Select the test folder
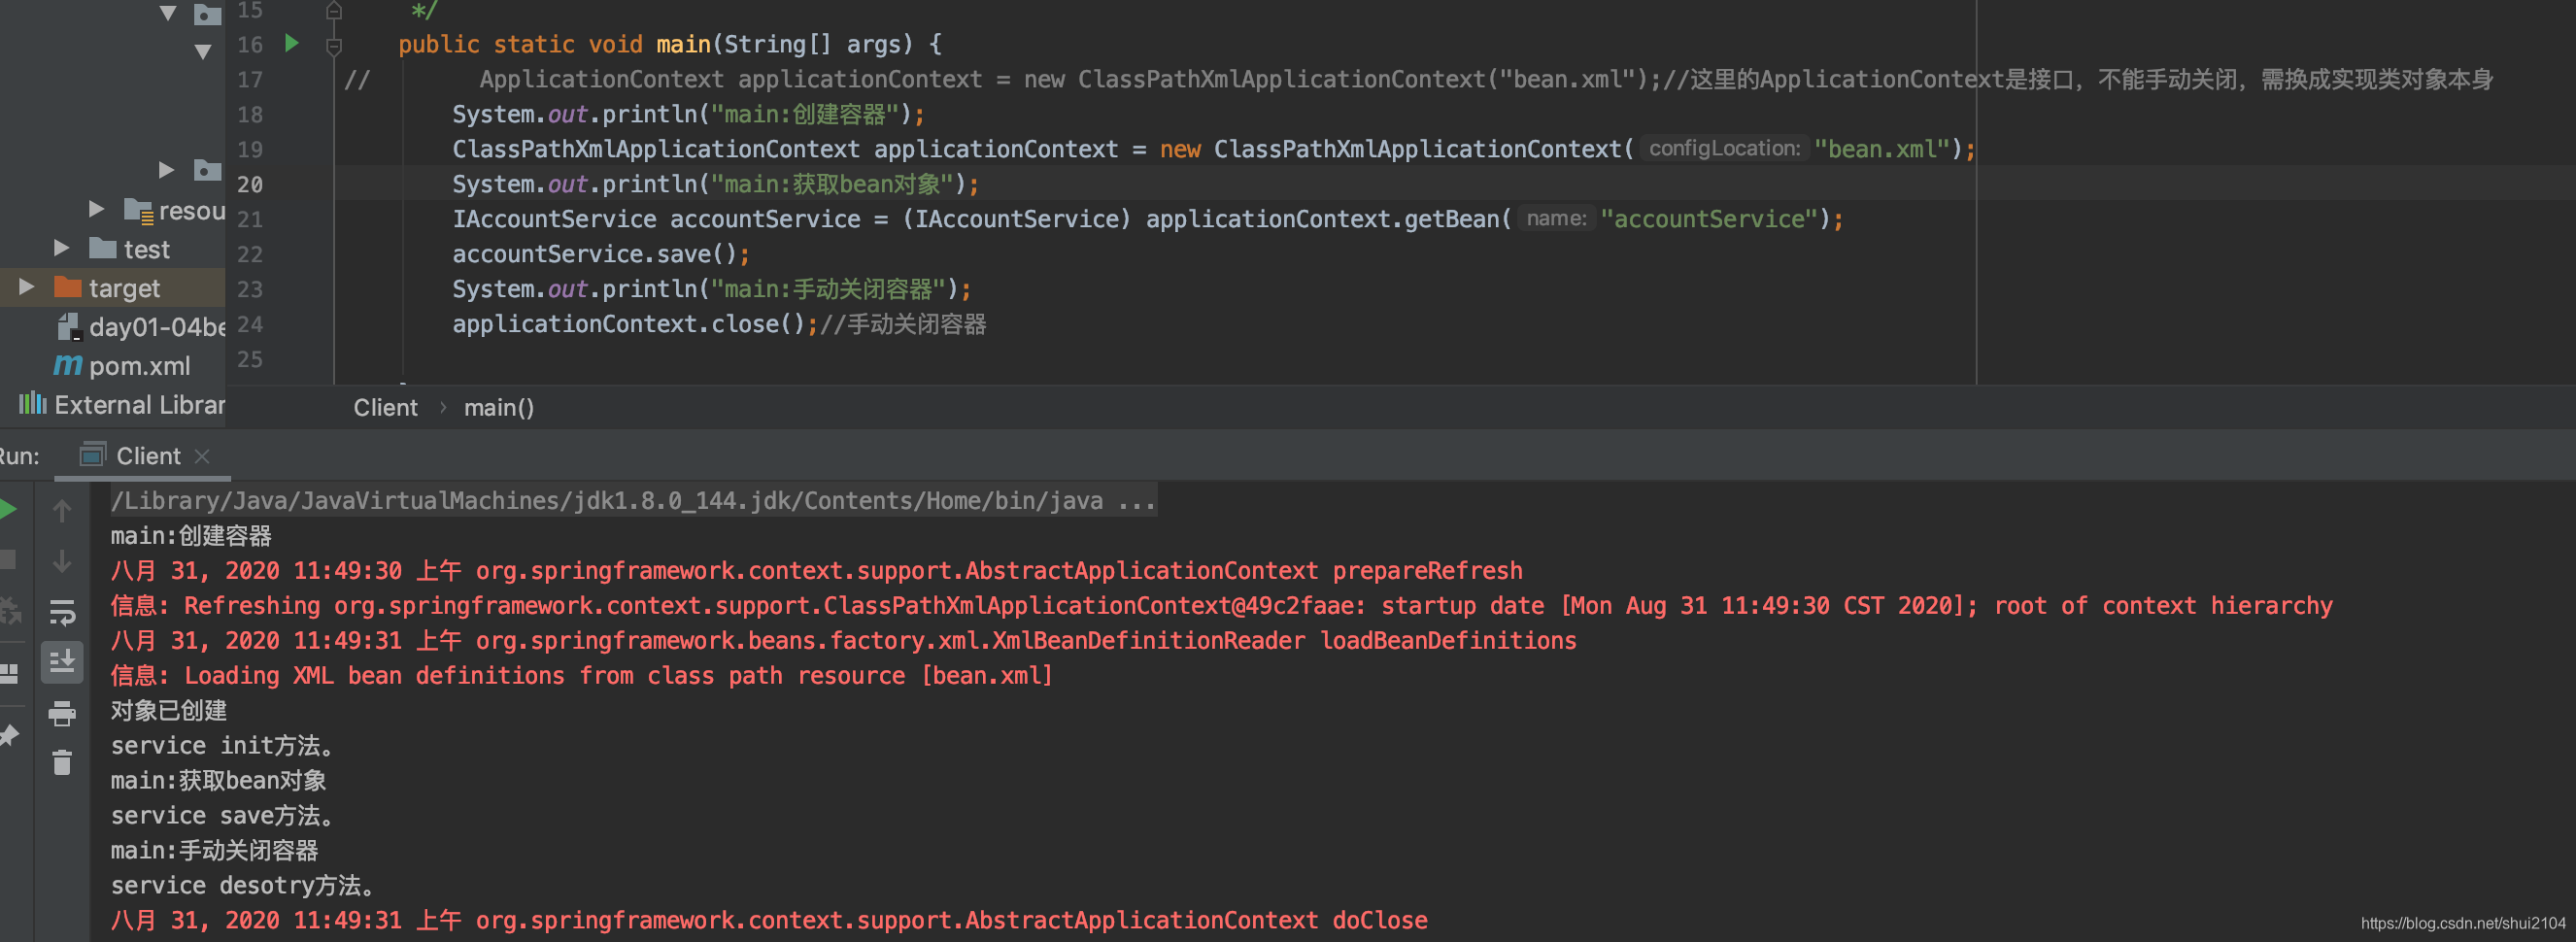The image size is (2576, 942). point(146,249)
